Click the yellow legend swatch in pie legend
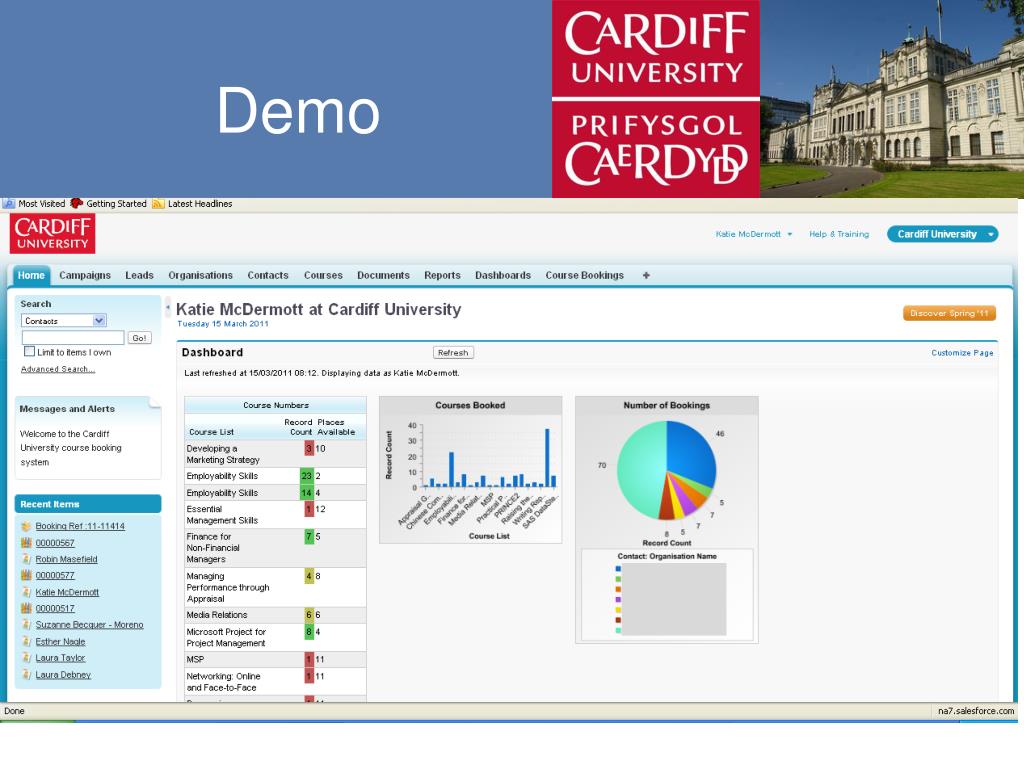This screenshot has height=768, width=1024. tap(618, 609)
